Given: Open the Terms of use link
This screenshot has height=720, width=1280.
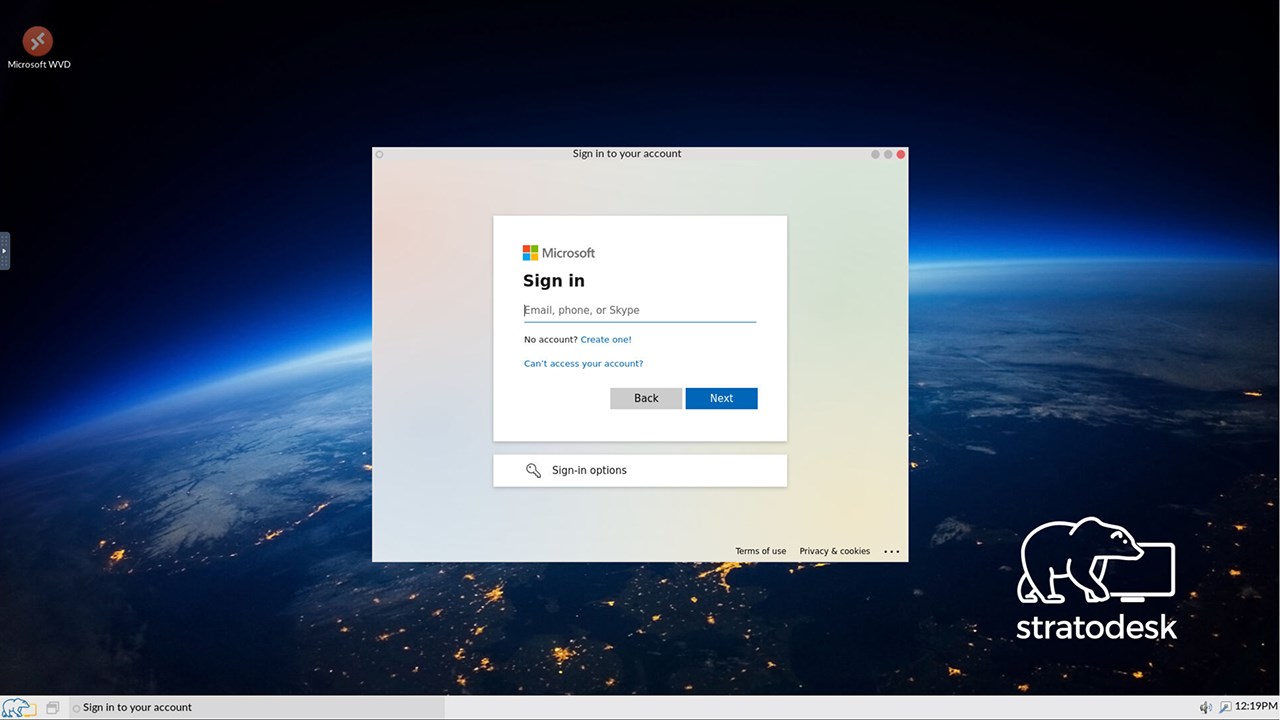Looking at the screenshot, I should [x=761, y=551].
